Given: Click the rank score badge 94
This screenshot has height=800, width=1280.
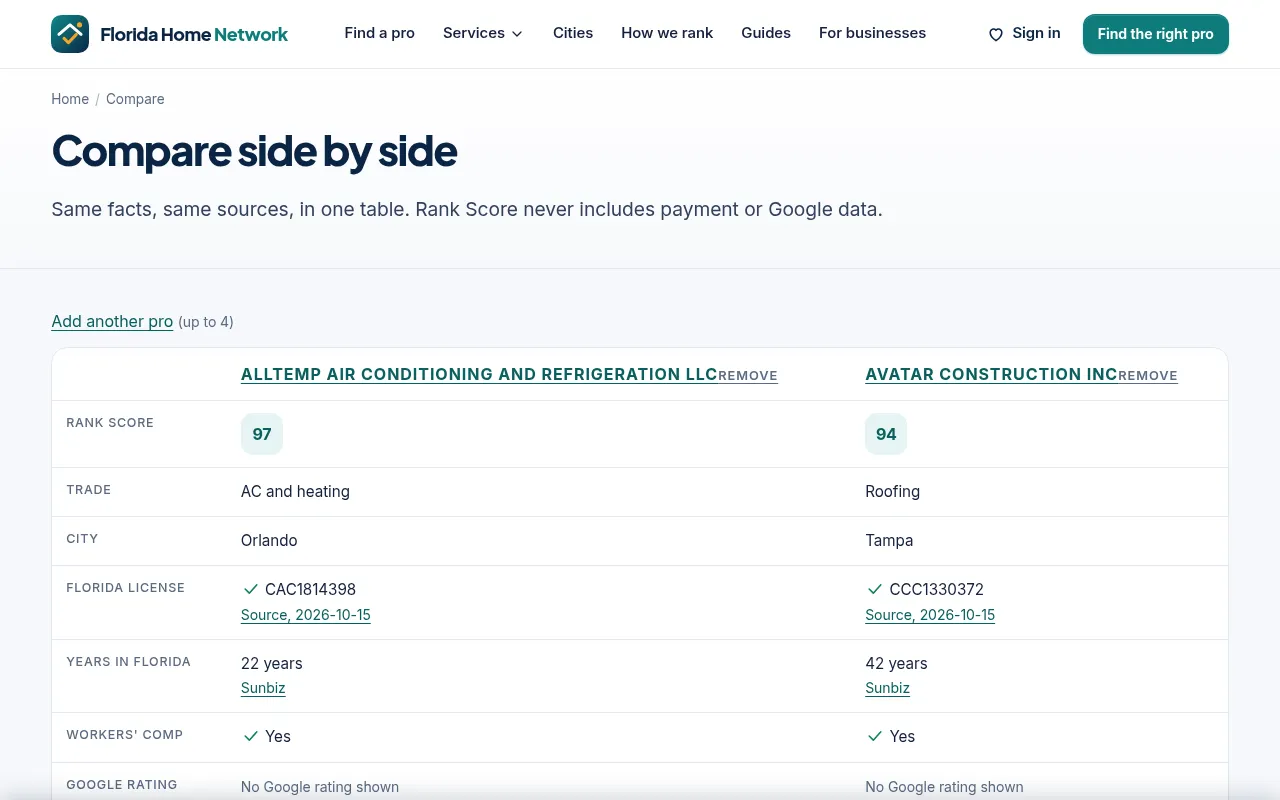Looking at the screenshot, I should pyautogui.click(x=886, y=434).
